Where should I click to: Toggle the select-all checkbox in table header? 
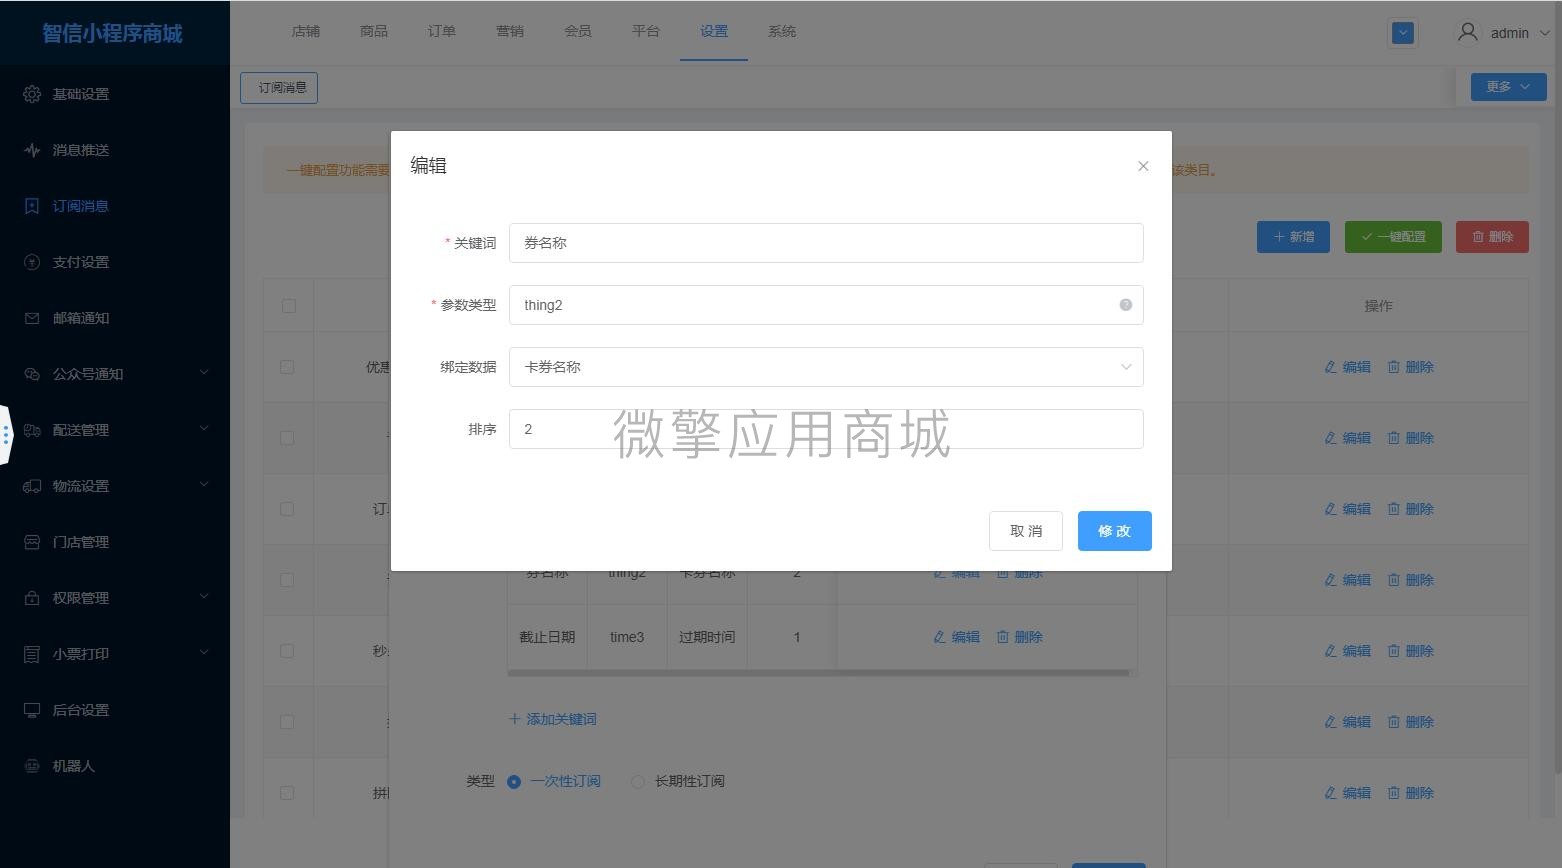coord(289,306)
